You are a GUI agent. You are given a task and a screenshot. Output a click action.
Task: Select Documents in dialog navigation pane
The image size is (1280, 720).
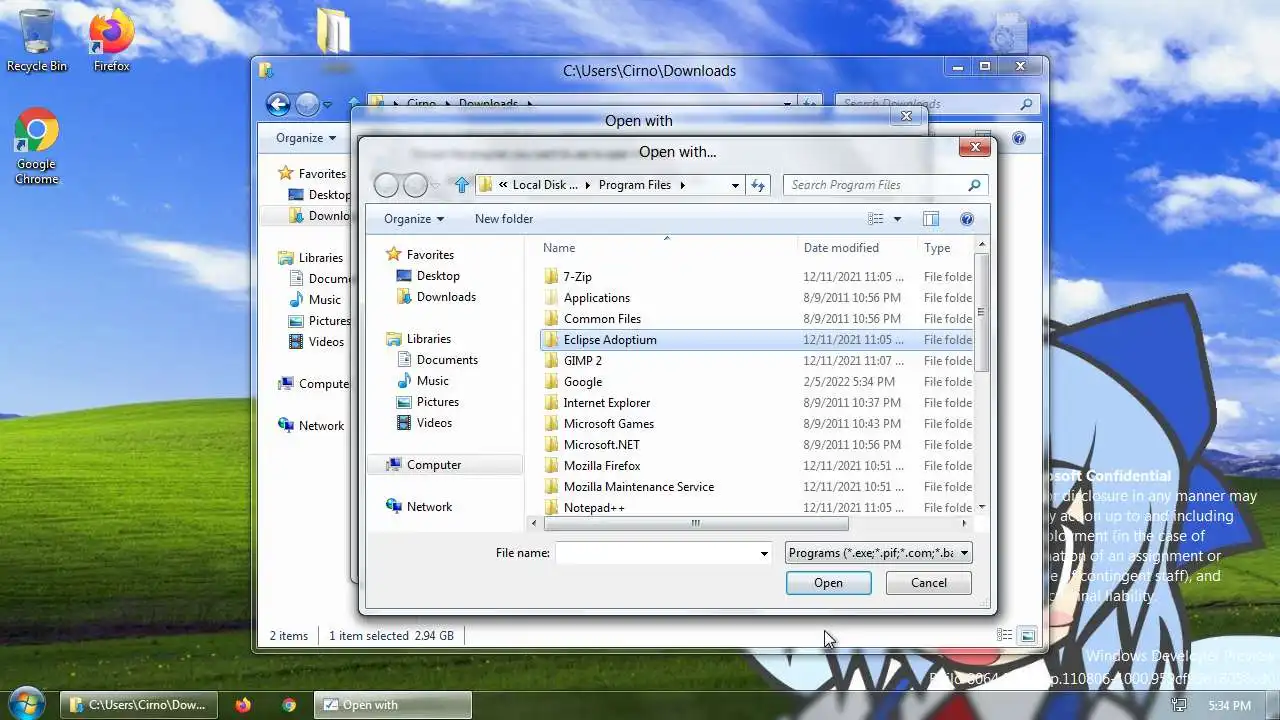[447, 360]
